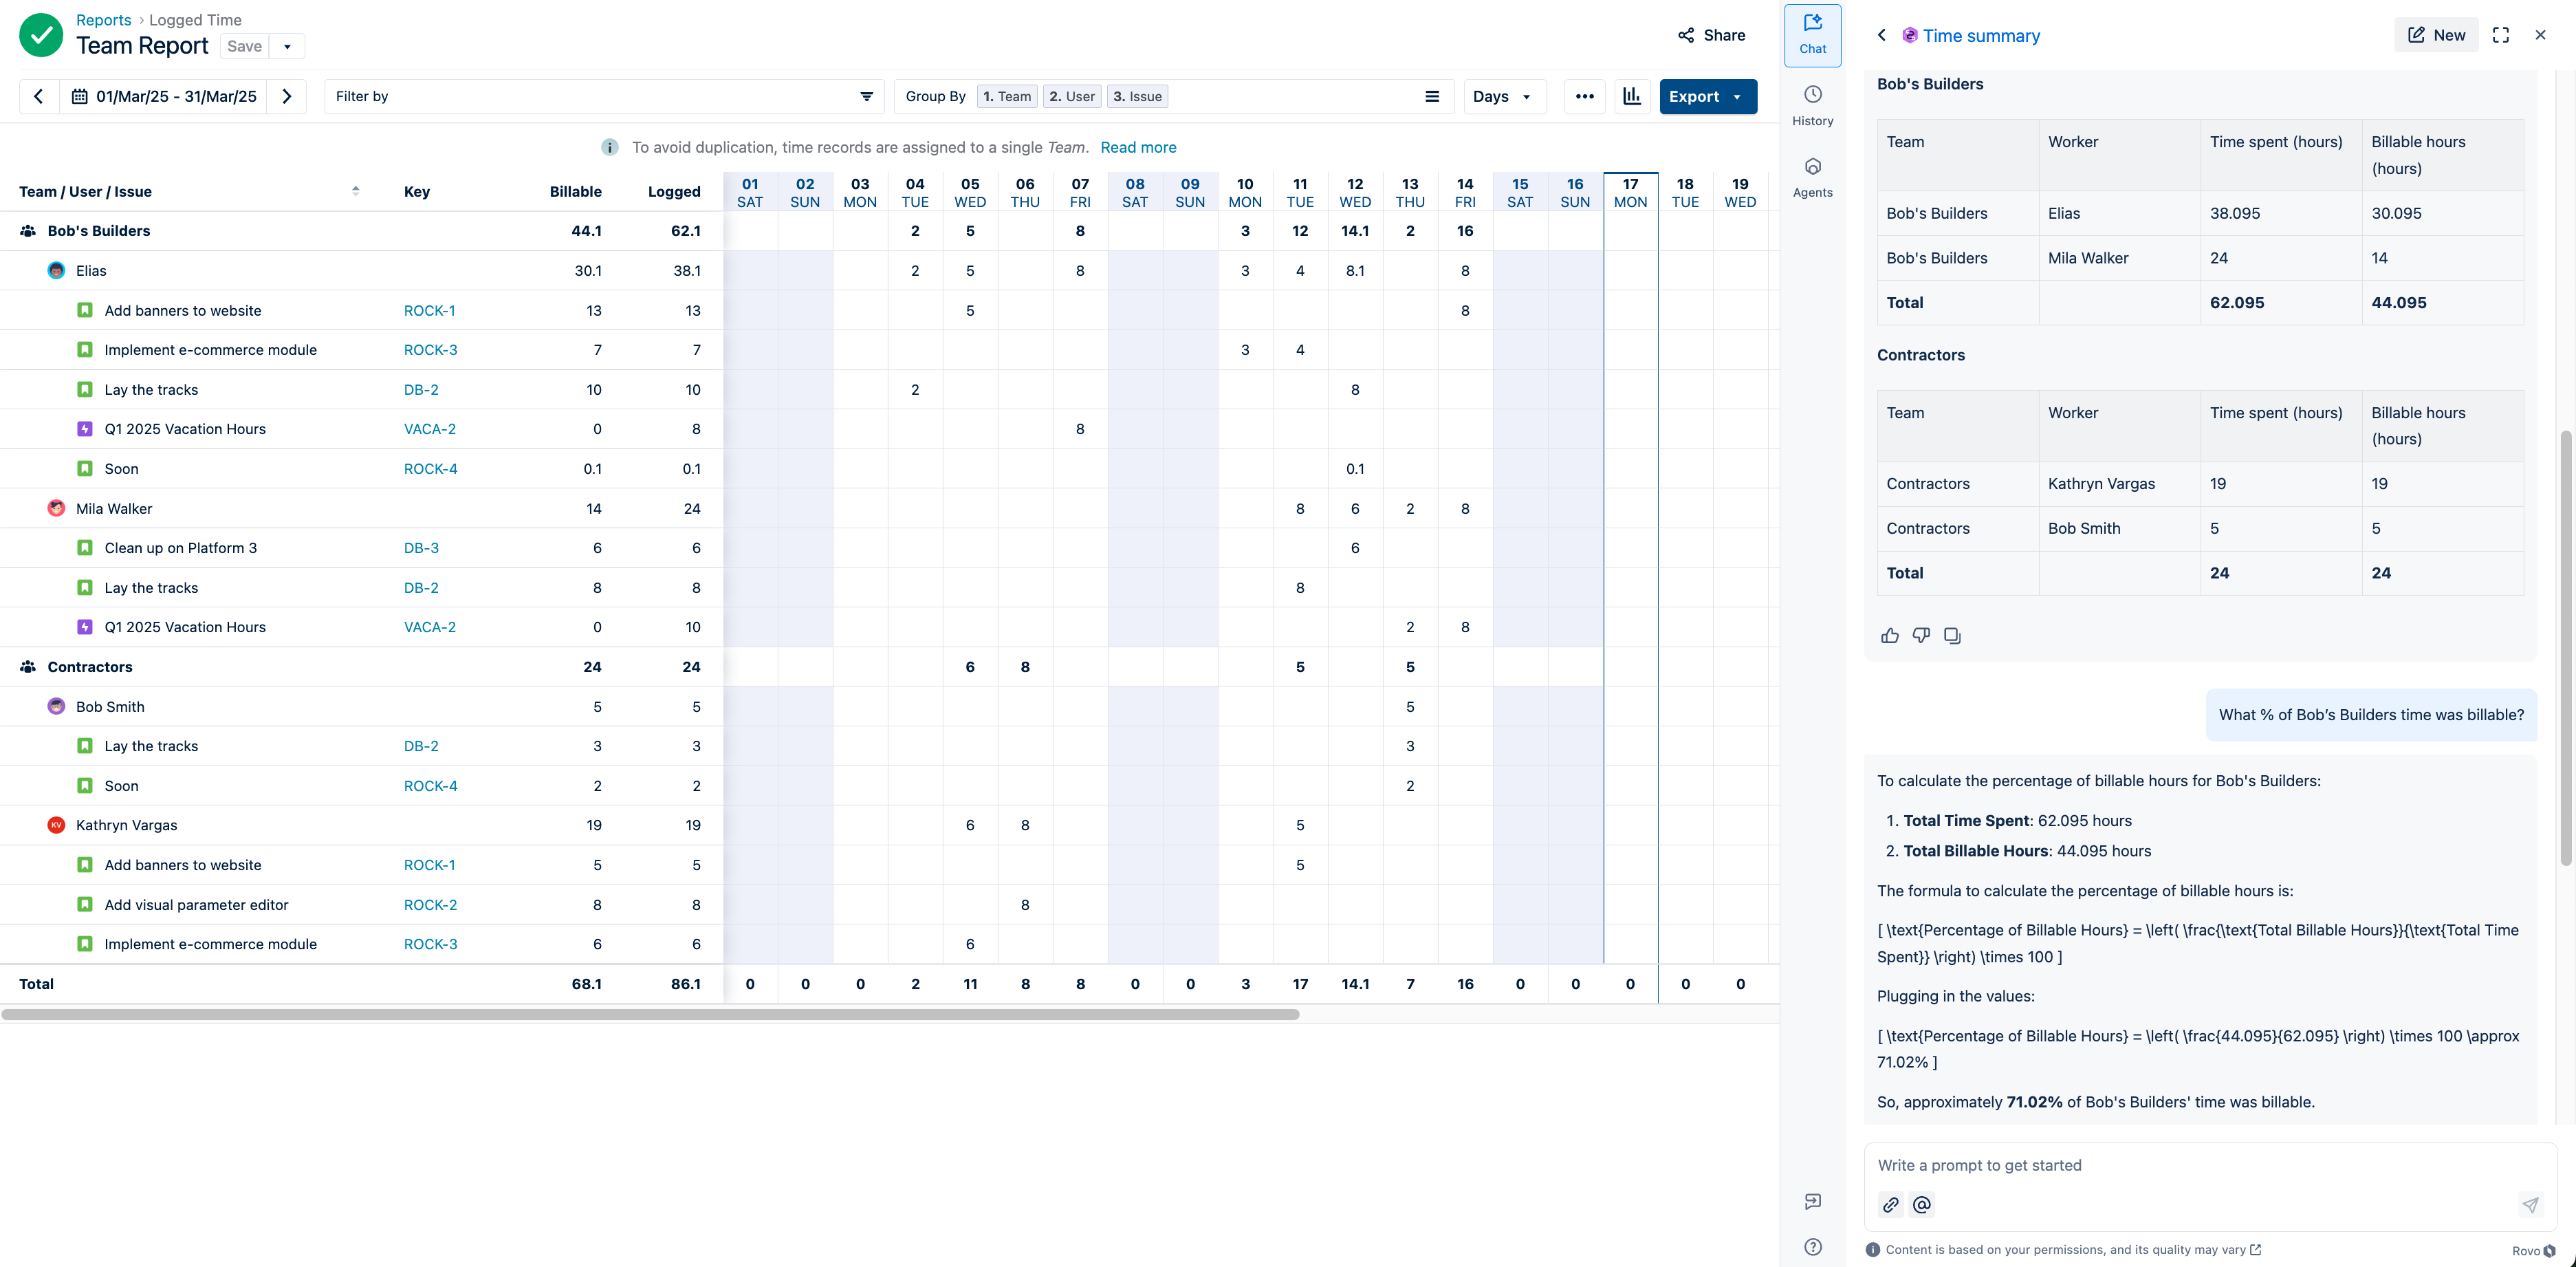Open the chart view icon

point(1631,96)
